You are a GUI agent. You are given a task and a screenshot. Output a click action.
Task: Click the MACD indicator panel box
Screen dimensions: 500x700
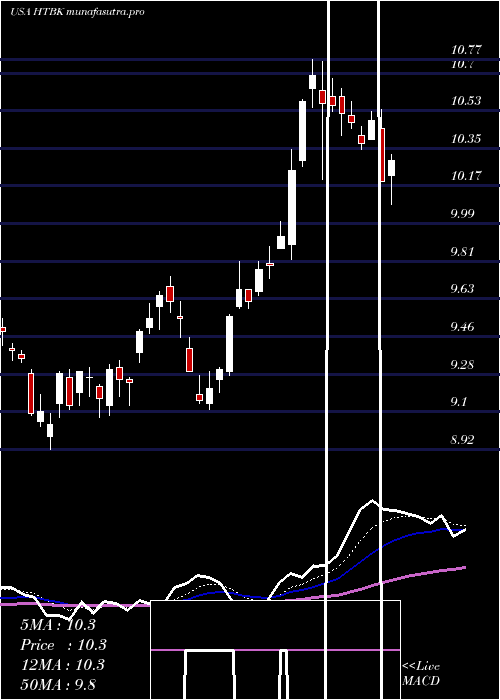point(275,650)
